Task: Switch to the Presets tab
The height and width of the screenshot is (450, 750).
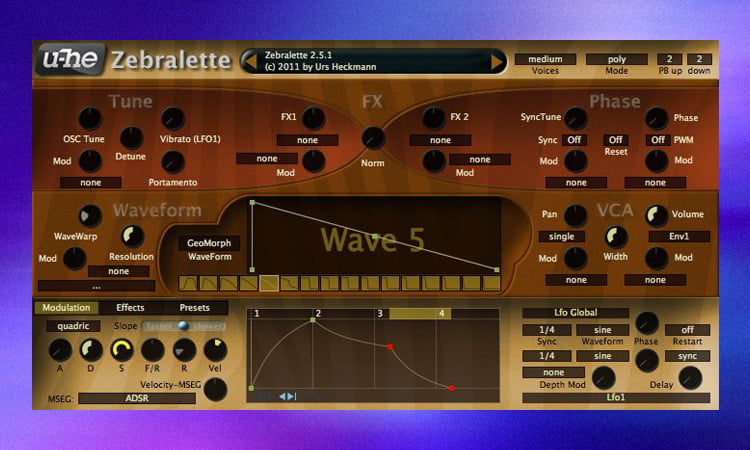Action: (194, 308)
